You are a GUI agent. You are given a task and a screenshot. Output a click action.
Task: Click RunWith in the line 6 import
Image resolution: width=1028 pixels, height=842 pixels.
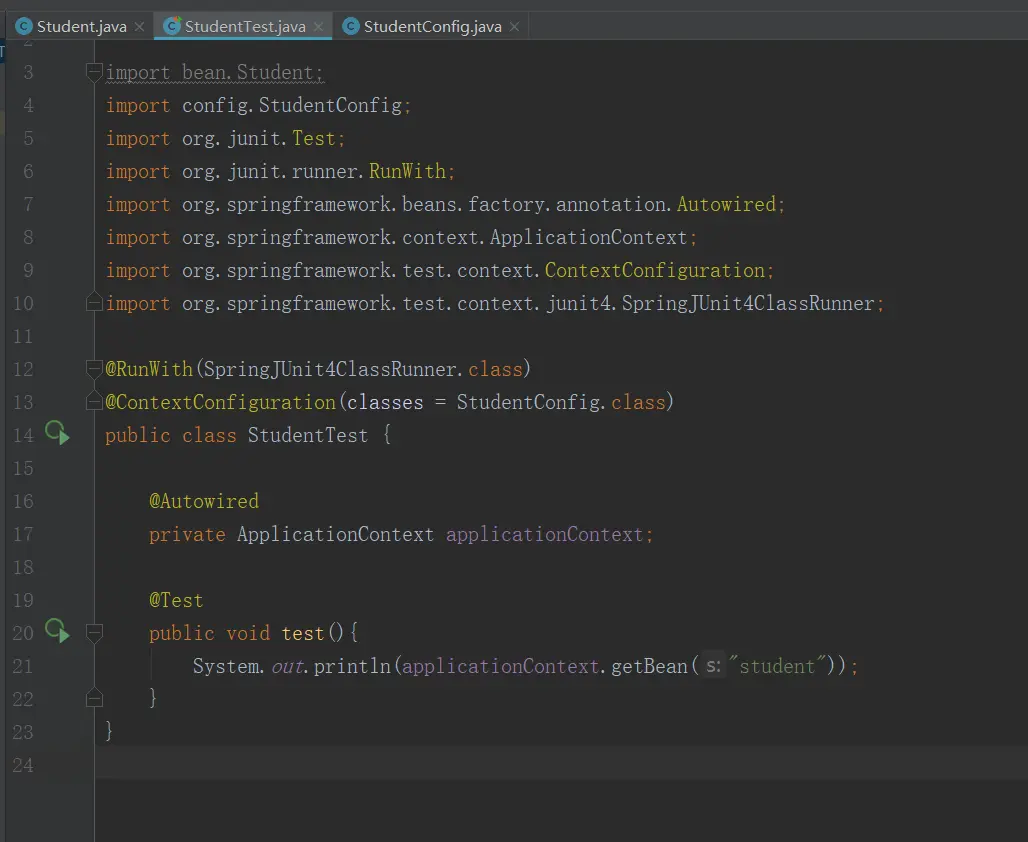coord(407,171)
